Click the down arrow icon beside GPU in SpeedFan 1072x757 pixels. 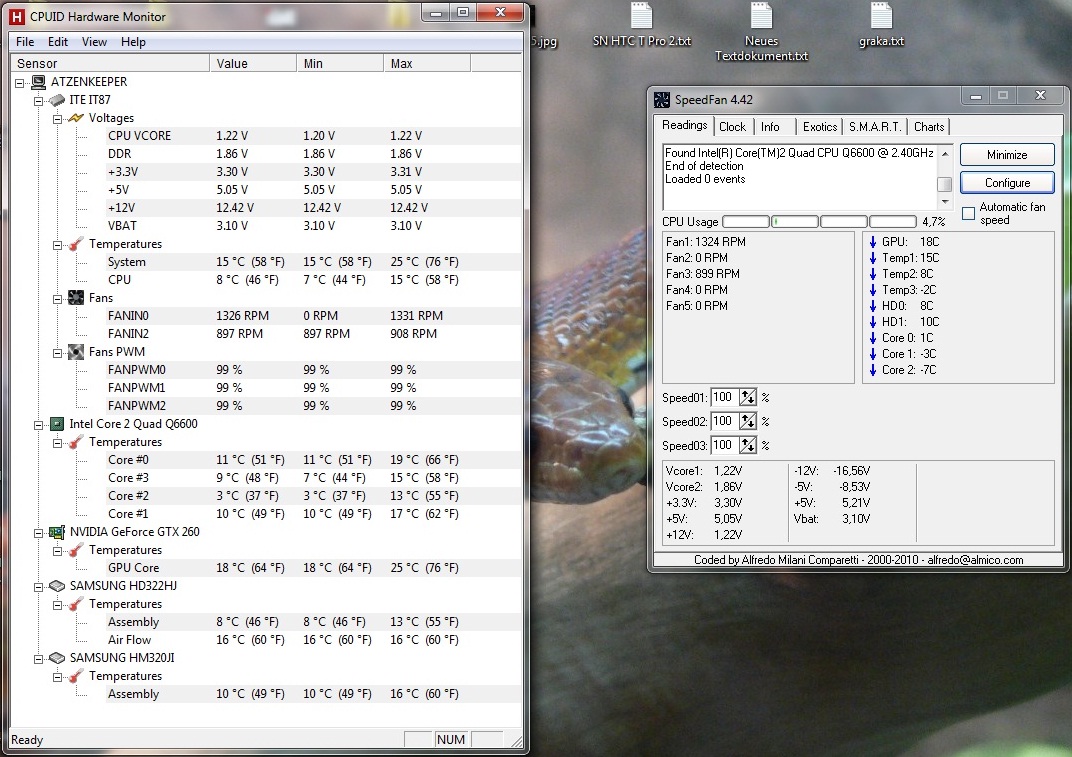873,241
